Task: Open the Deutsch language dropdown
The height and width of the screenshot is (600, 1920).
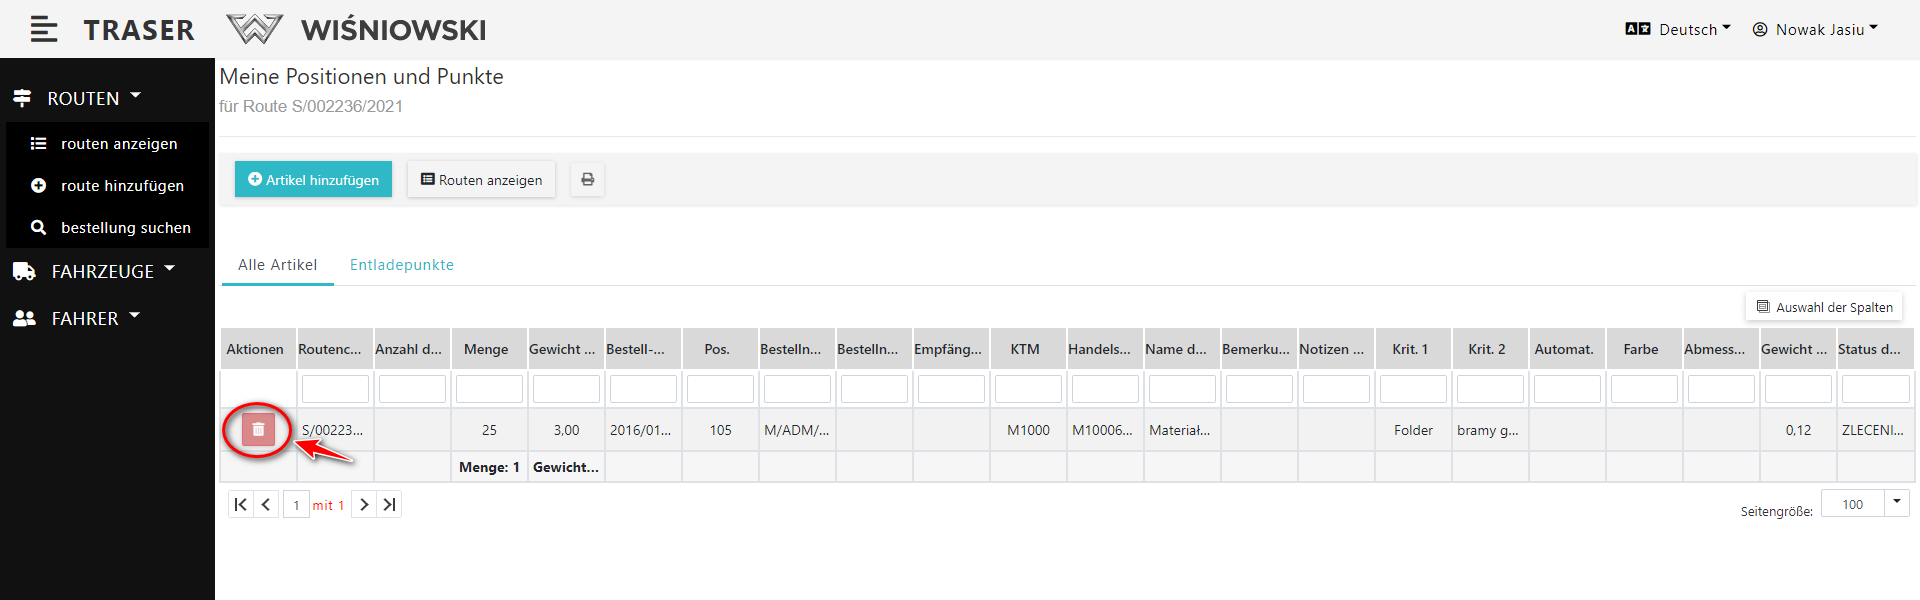Action: coord(1678,30)
